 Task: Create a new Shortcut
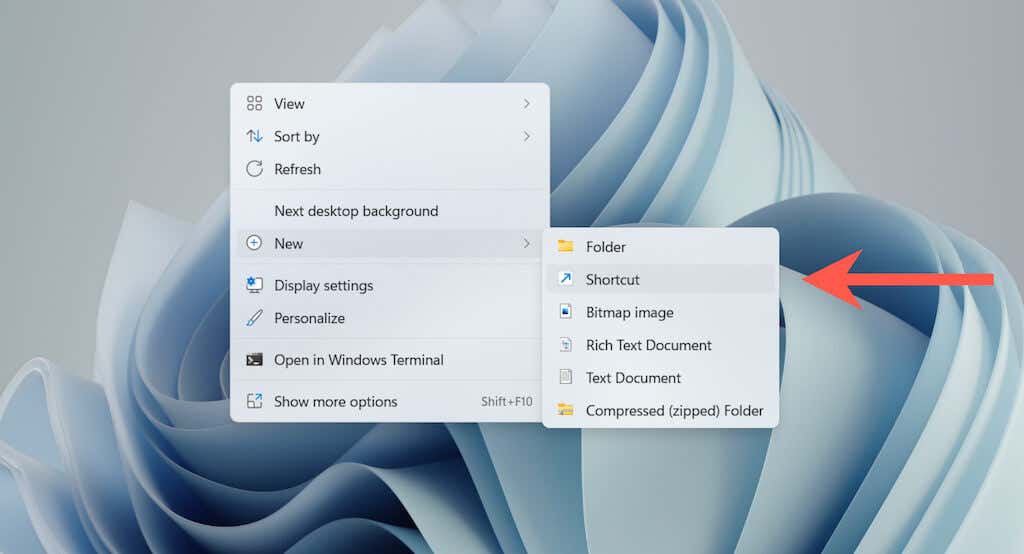click(660, 279)
